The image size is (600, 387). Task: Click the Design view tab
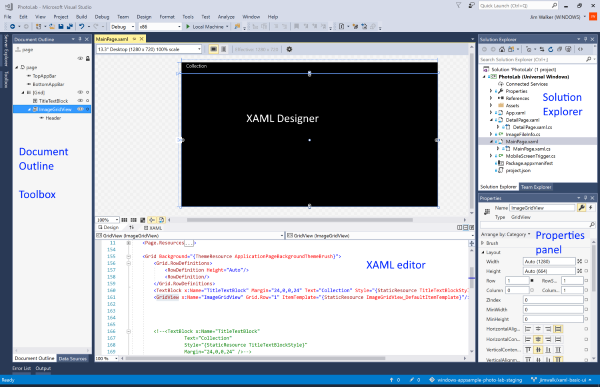(108, 227)
